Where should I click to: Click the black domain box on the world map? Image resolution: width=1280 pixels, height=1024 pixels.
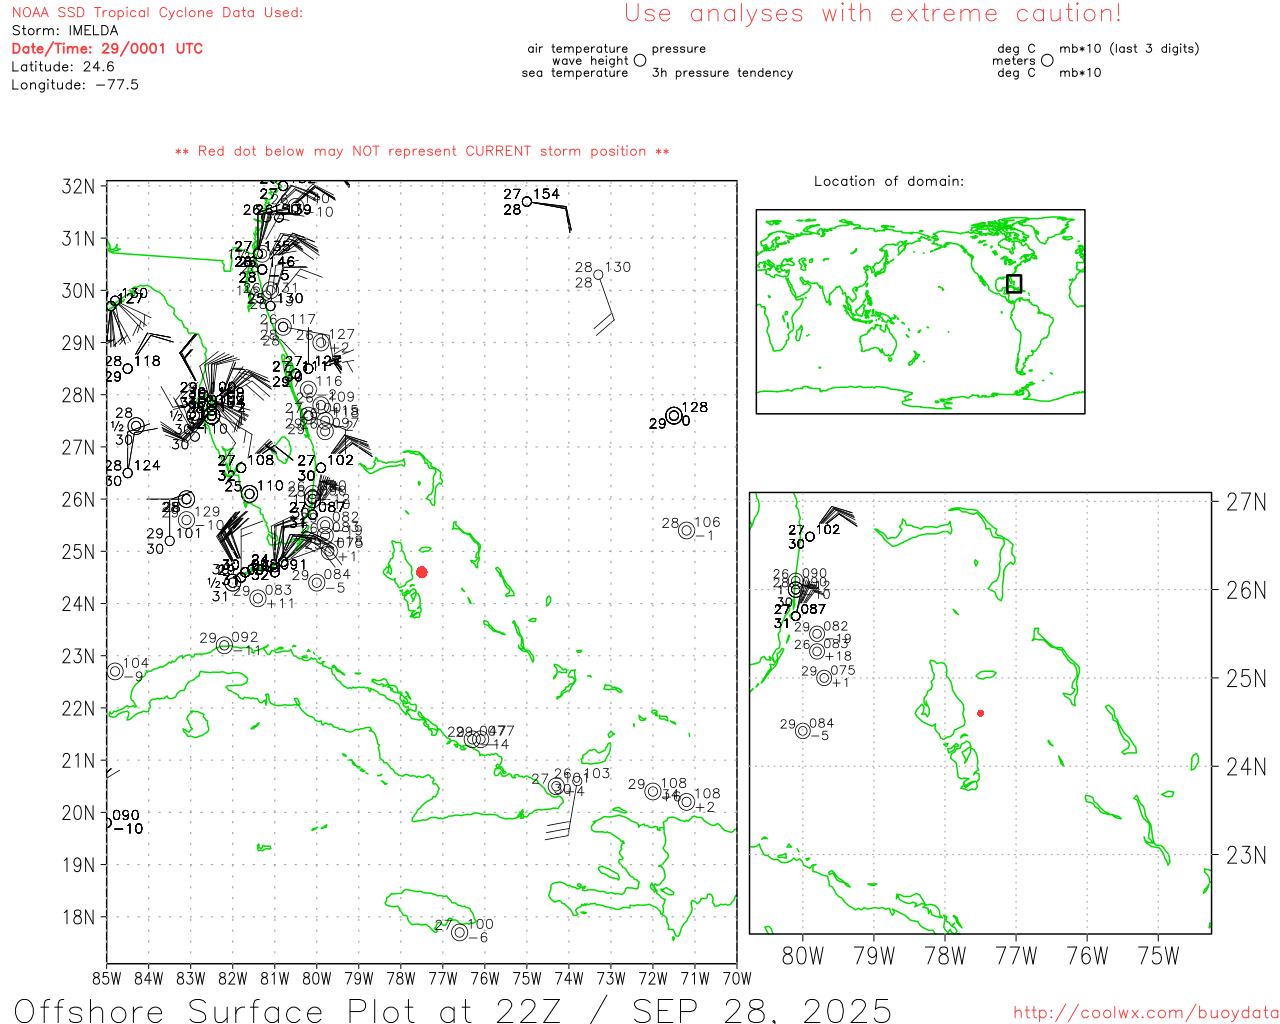pos(1014,283)
